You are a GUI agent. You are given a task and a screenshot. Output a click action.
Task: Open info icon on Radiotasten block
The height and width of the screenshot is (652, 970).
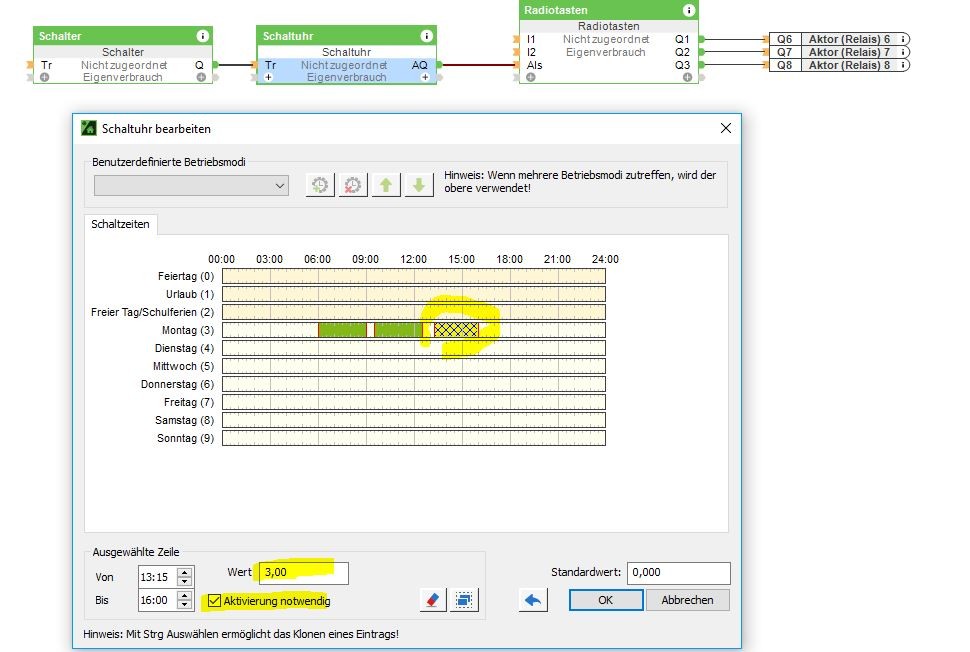(x=688, y=10)
